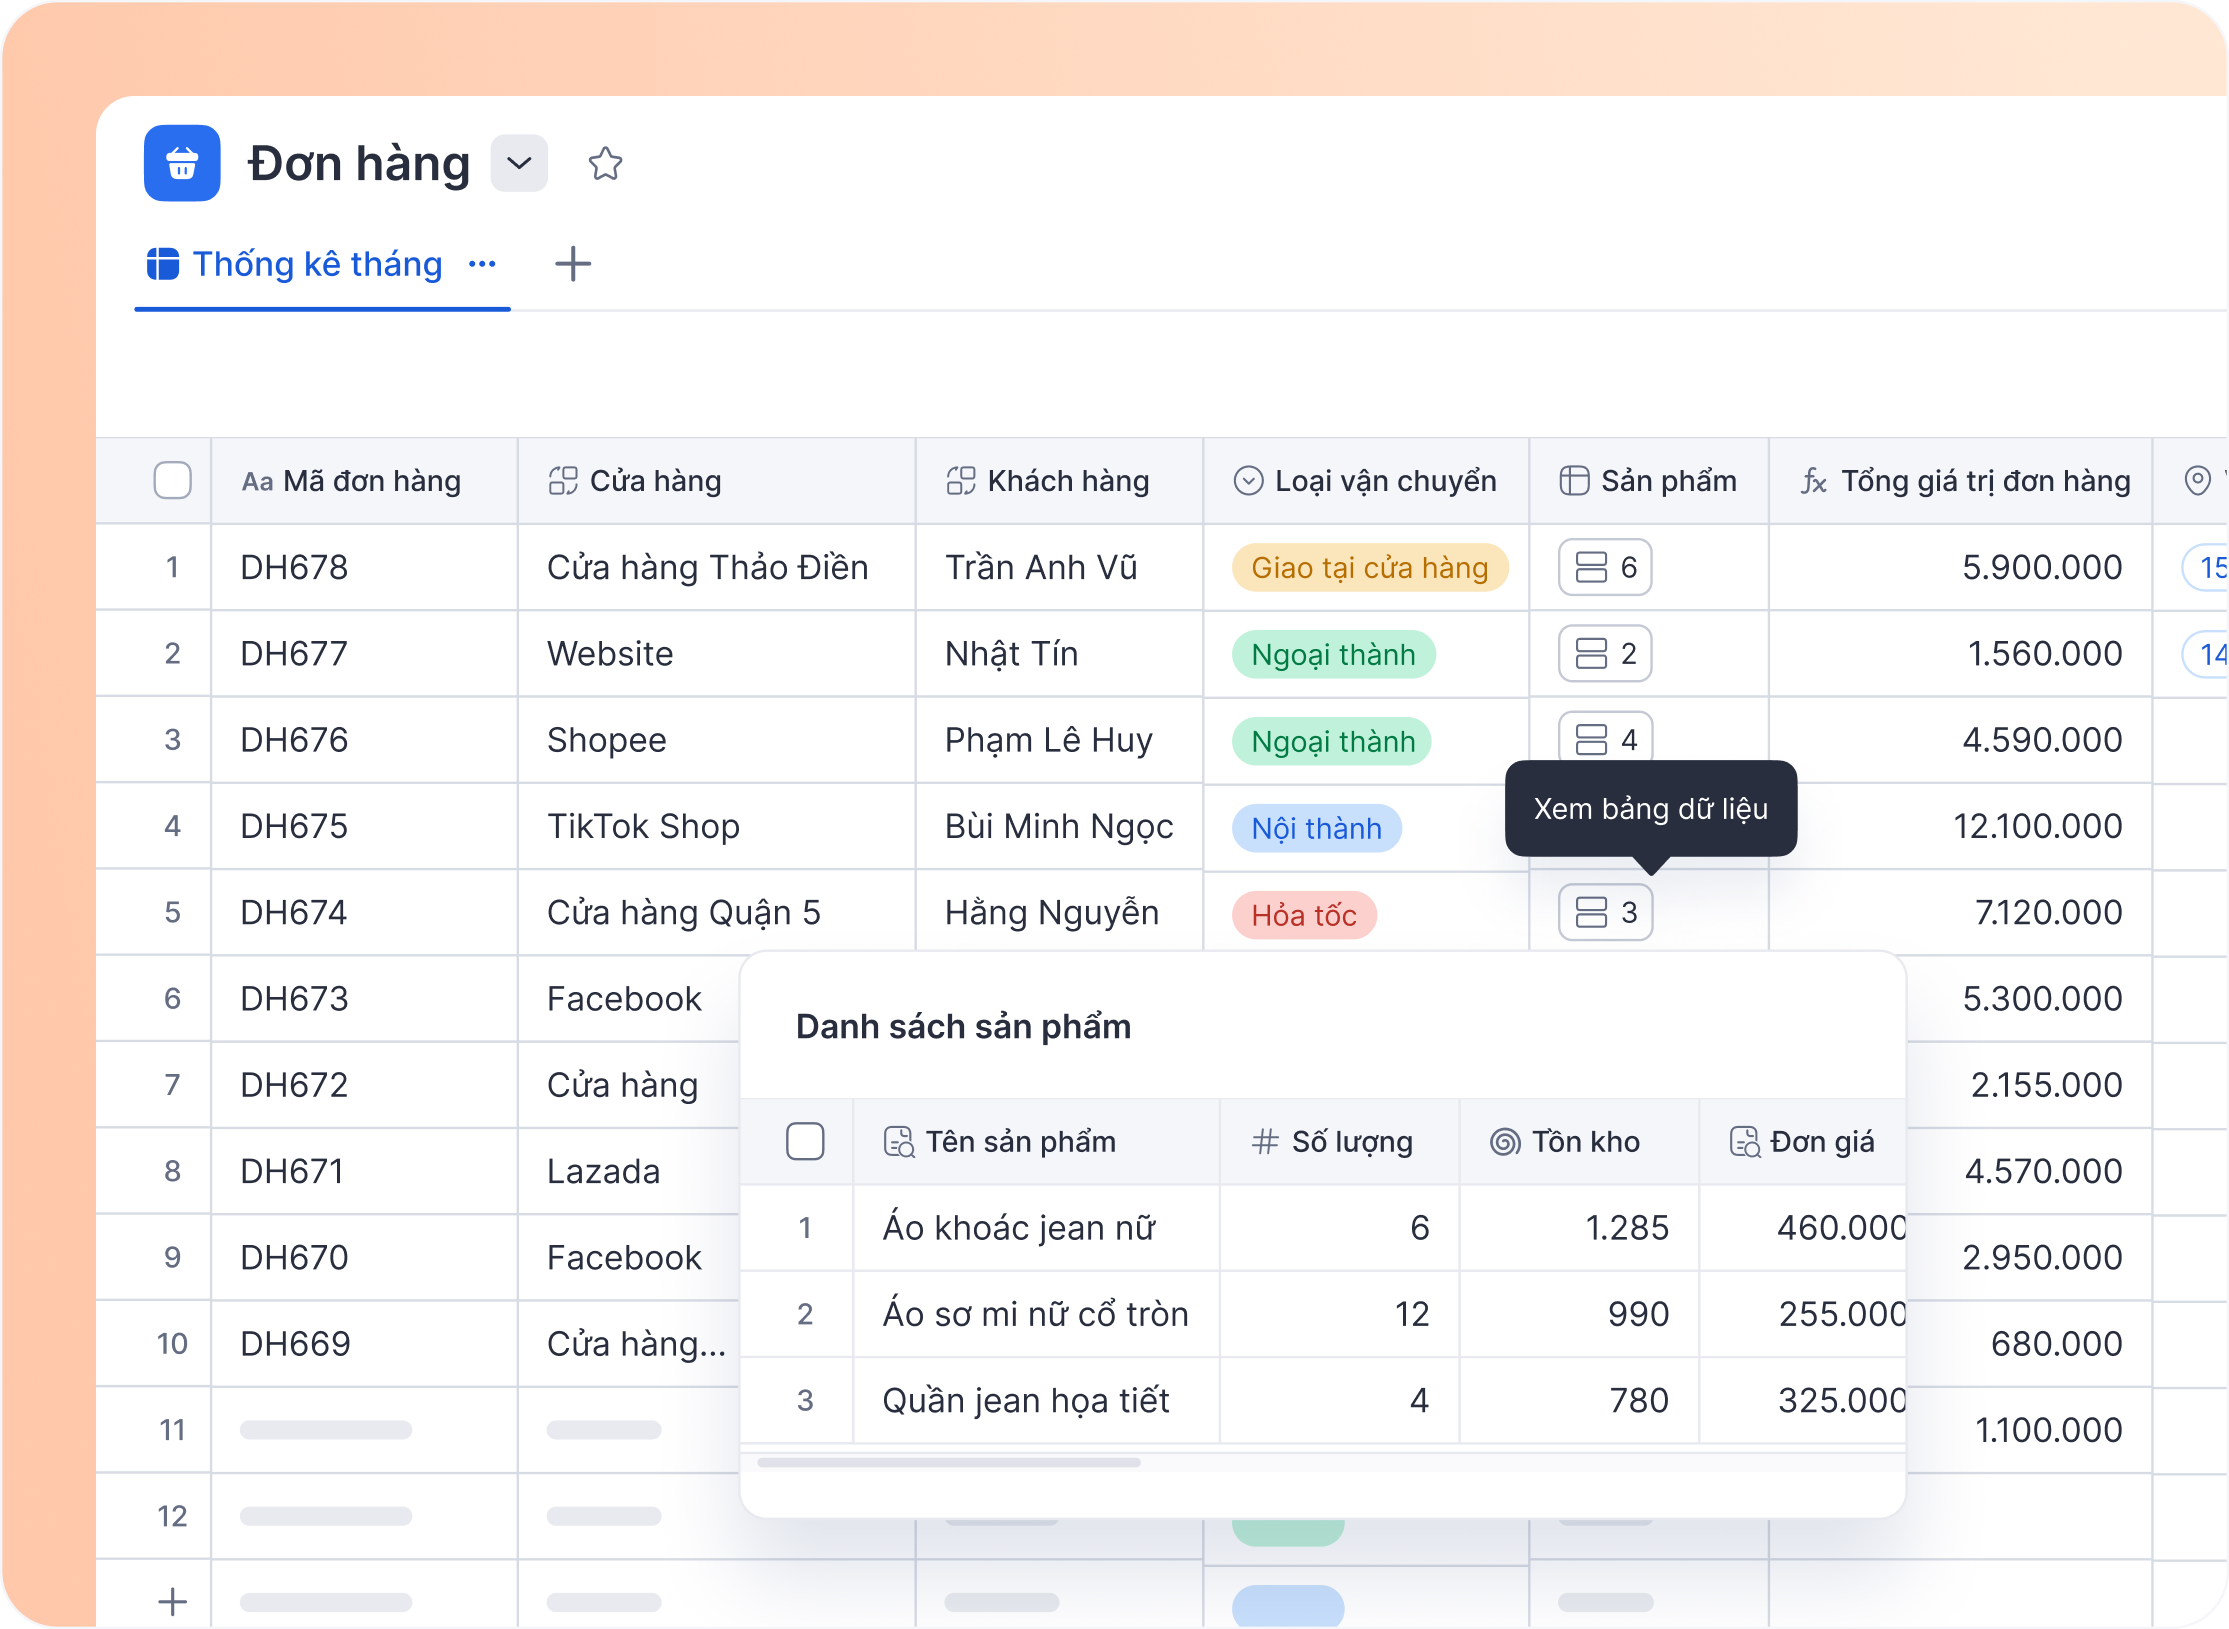Click the Áo khoác jean nữ product cell

pos(1018,1228)
